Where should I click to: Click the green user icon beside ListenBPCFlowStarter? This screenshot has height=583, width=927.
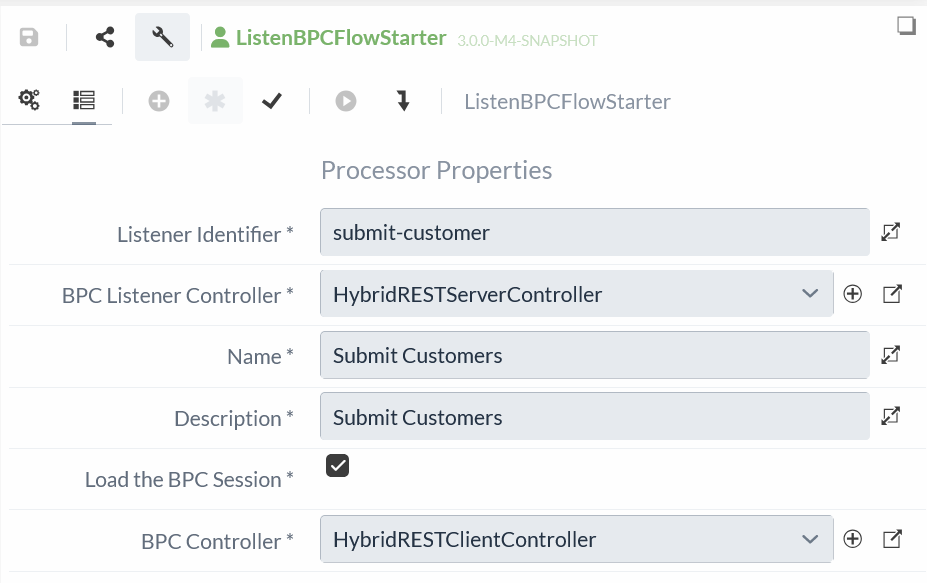tap(220, 37)
